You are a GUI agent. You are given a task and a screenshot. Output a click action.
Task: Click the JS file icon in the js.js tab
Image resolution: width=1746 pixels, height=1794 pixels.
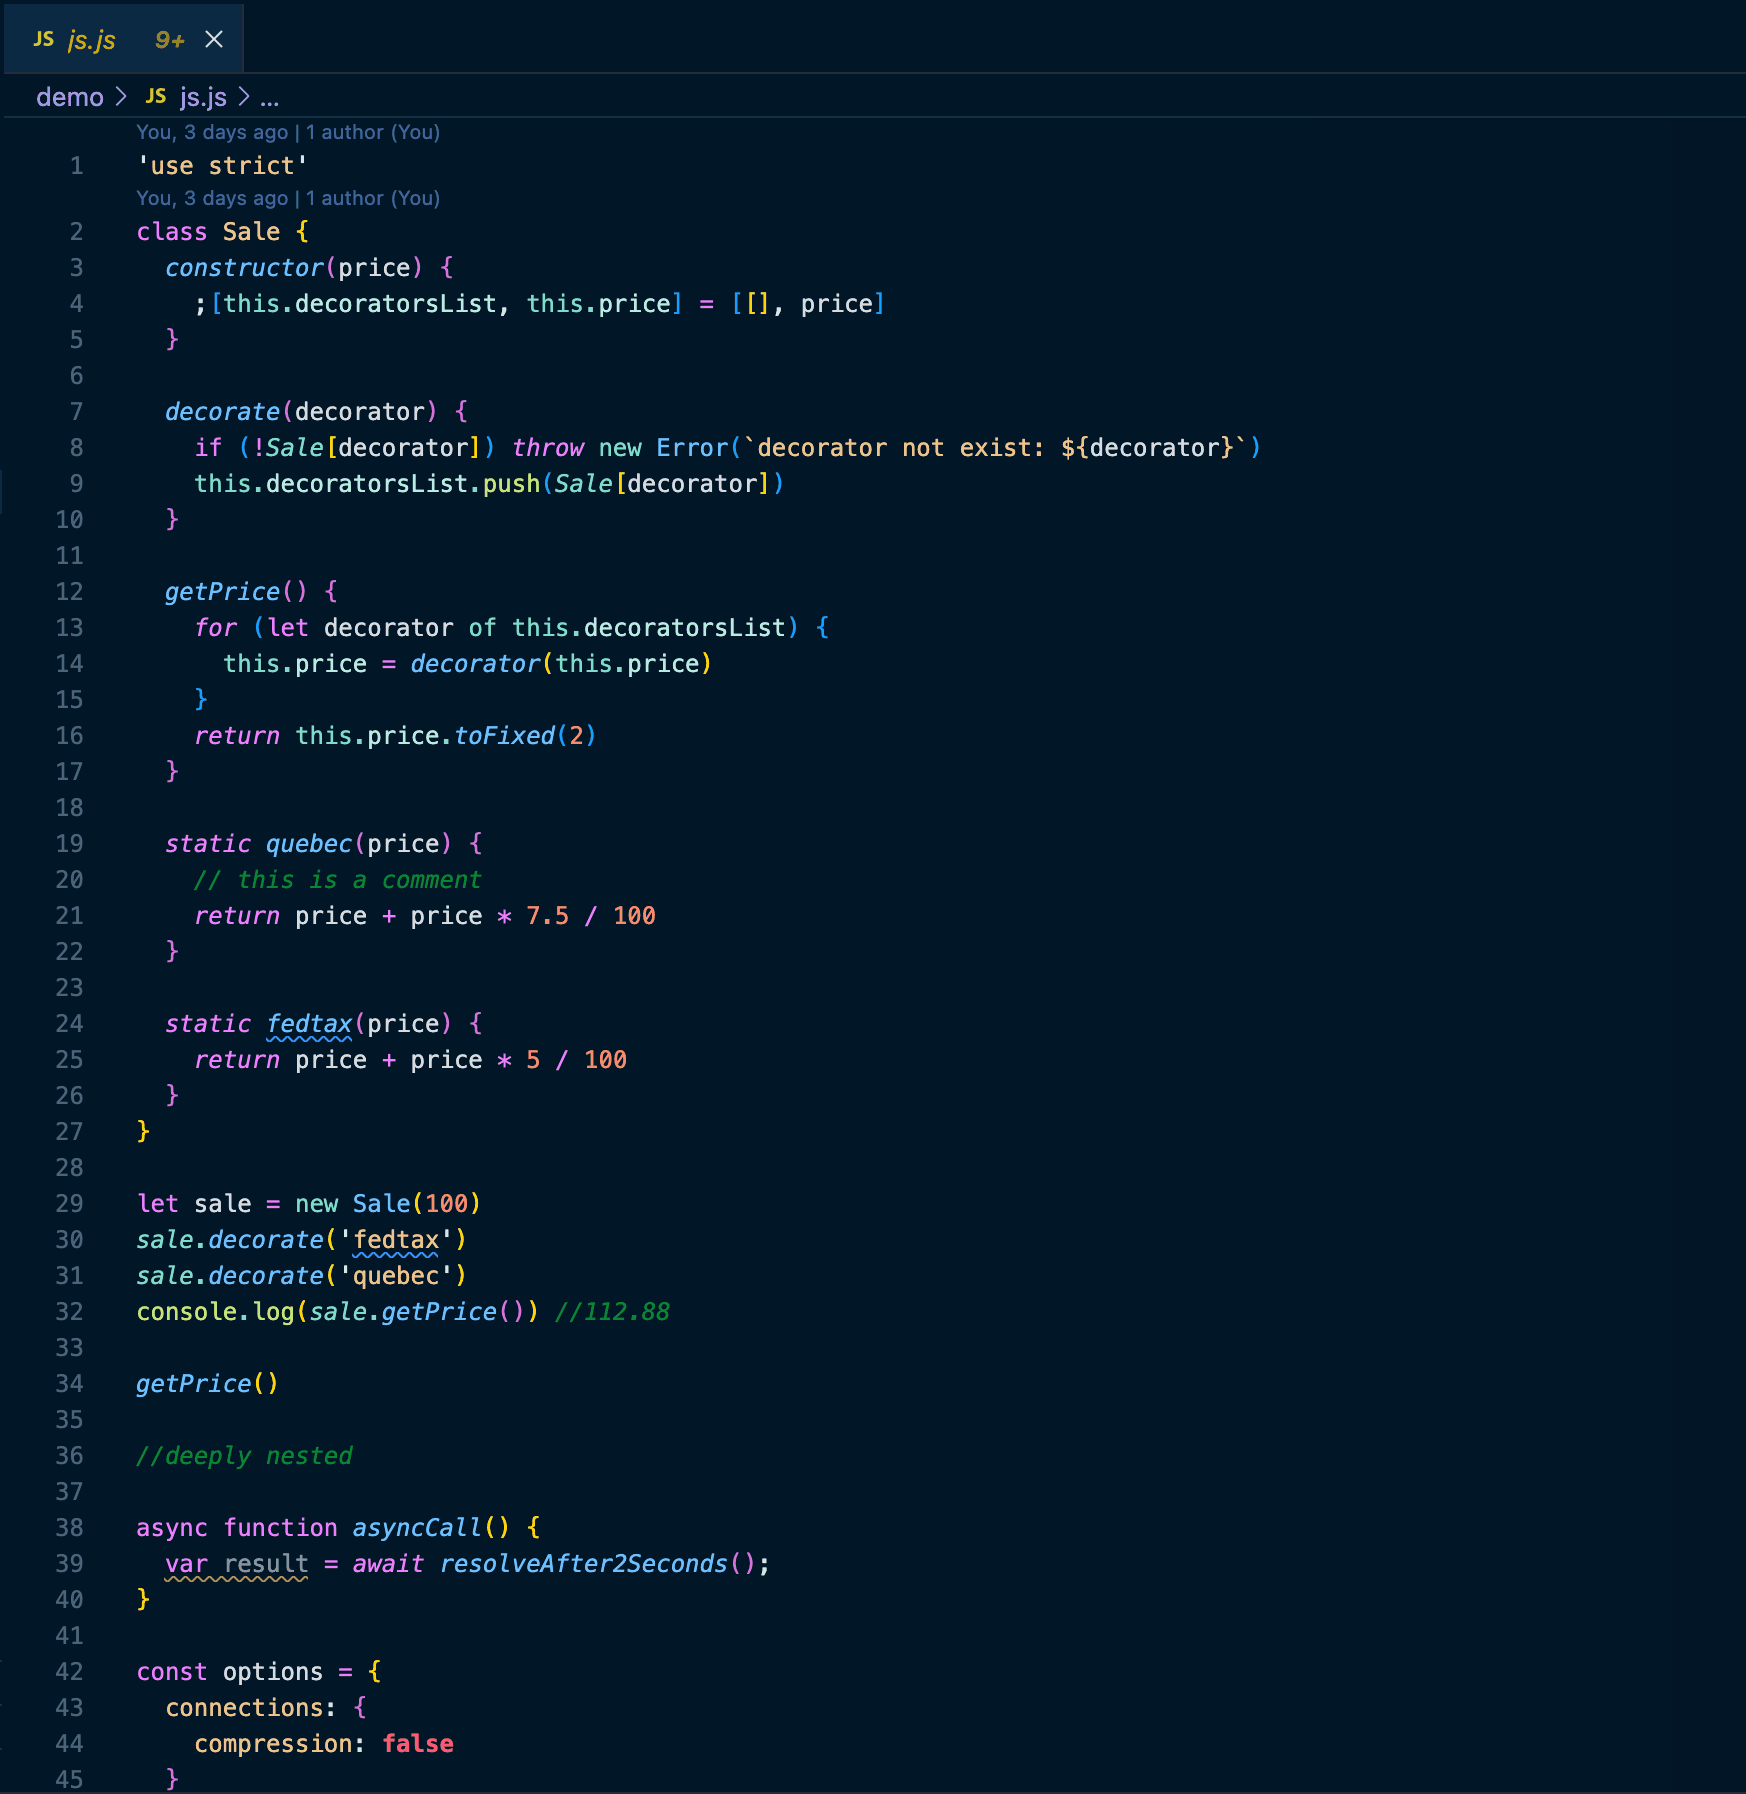coord(43,39)
